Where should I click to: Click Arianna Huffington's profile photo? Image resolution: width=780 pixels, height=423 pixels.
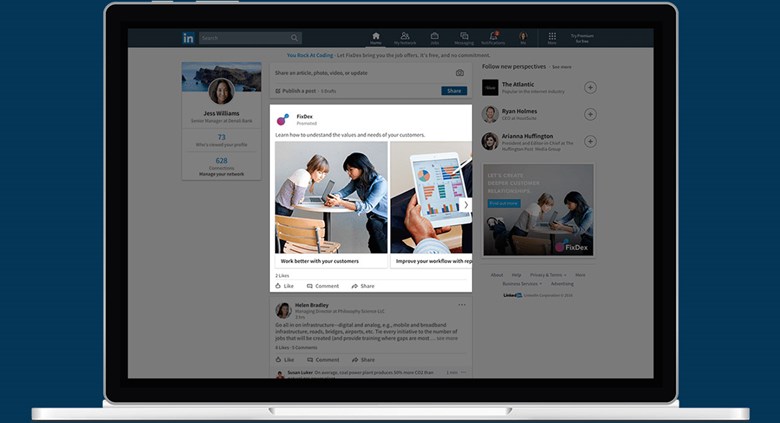point(490,141)
